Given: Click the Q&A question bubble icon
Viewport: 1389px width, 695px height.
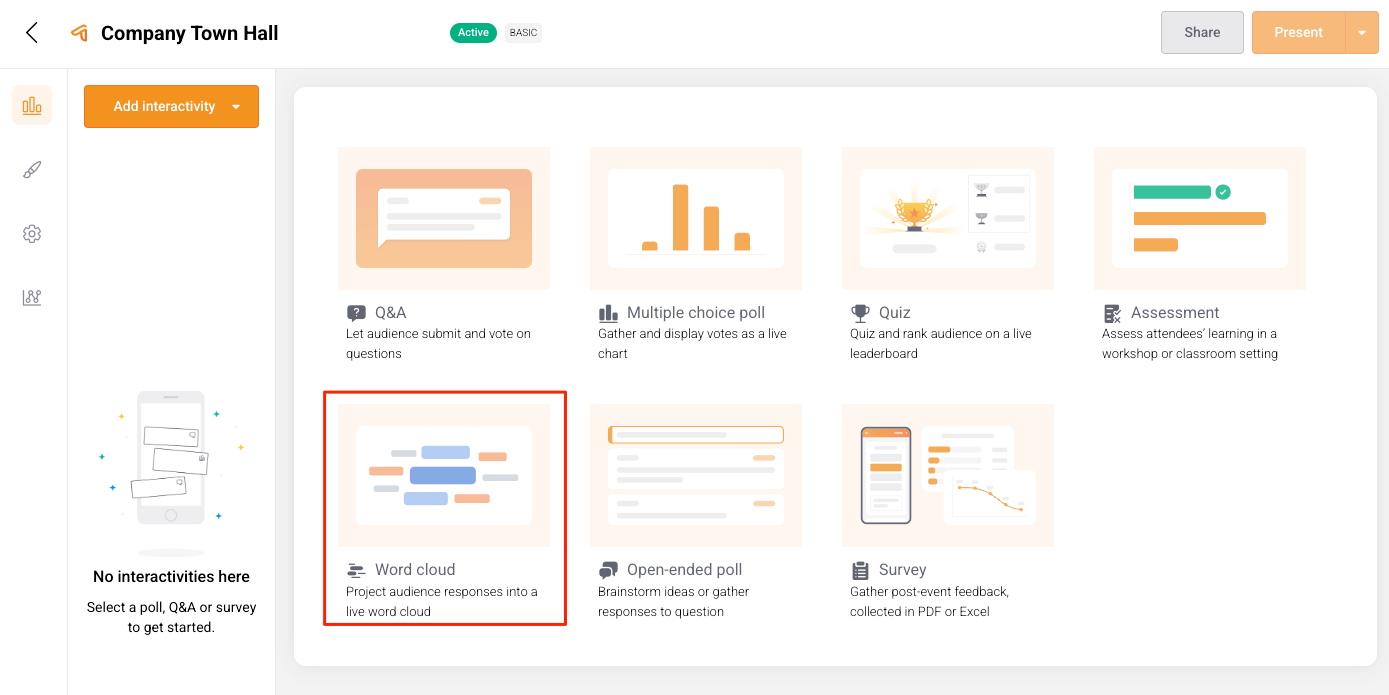Looking at the screenshot, I should (x=356, y=313).
